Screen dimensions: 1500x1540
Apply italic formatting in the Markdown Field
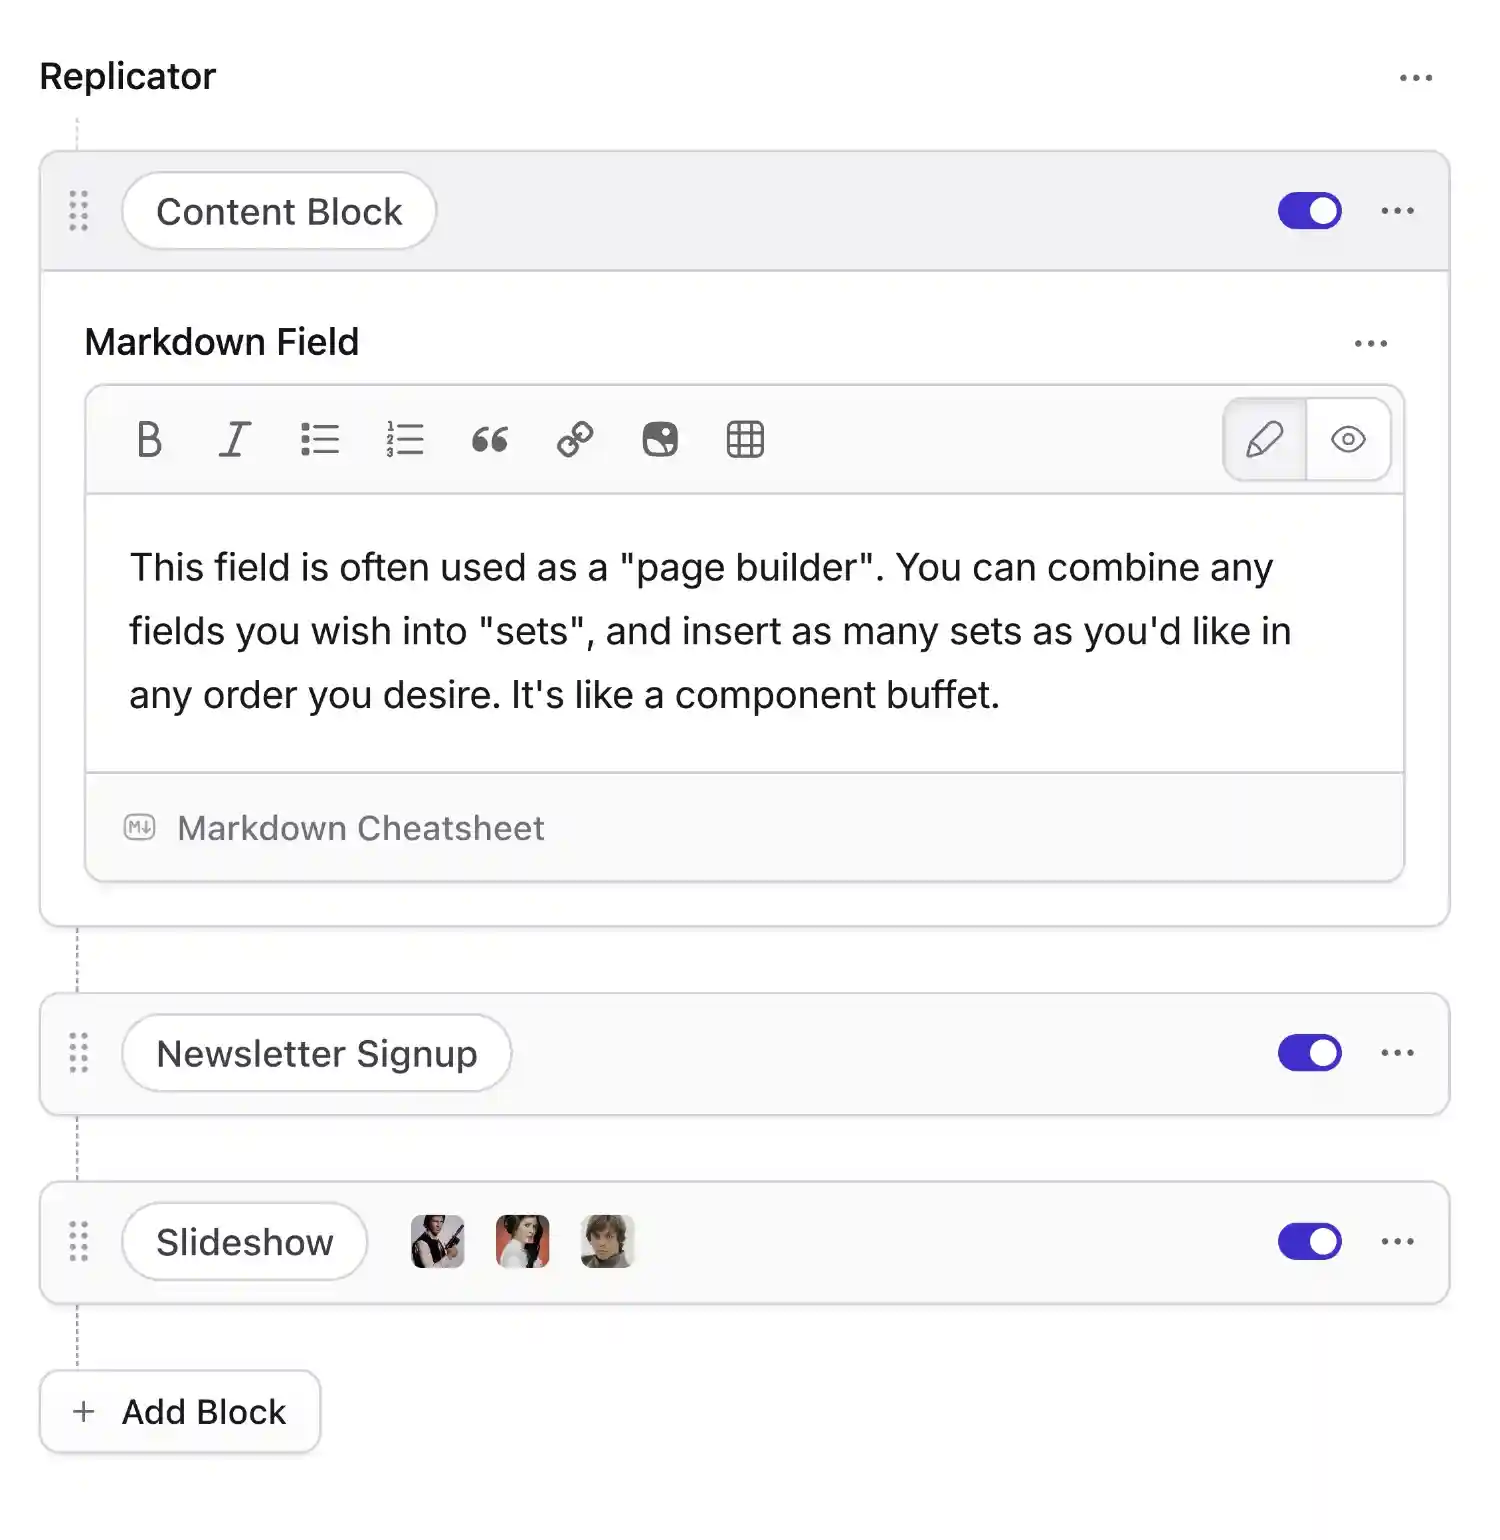coord(234,439)
